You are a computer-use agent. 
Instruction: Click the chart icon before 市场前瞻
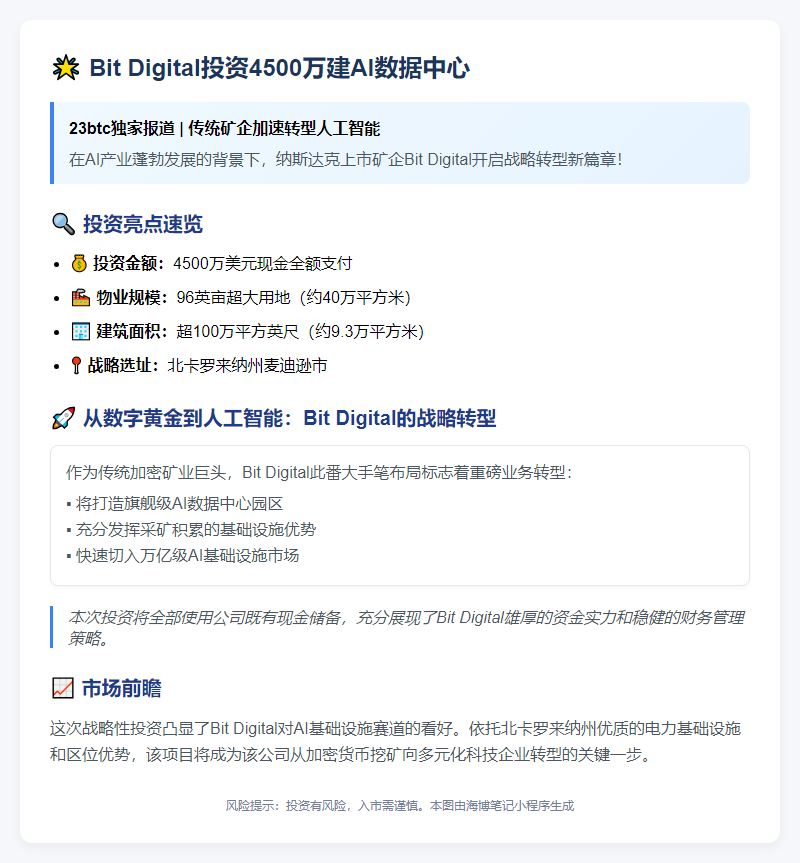coord(63,689)
